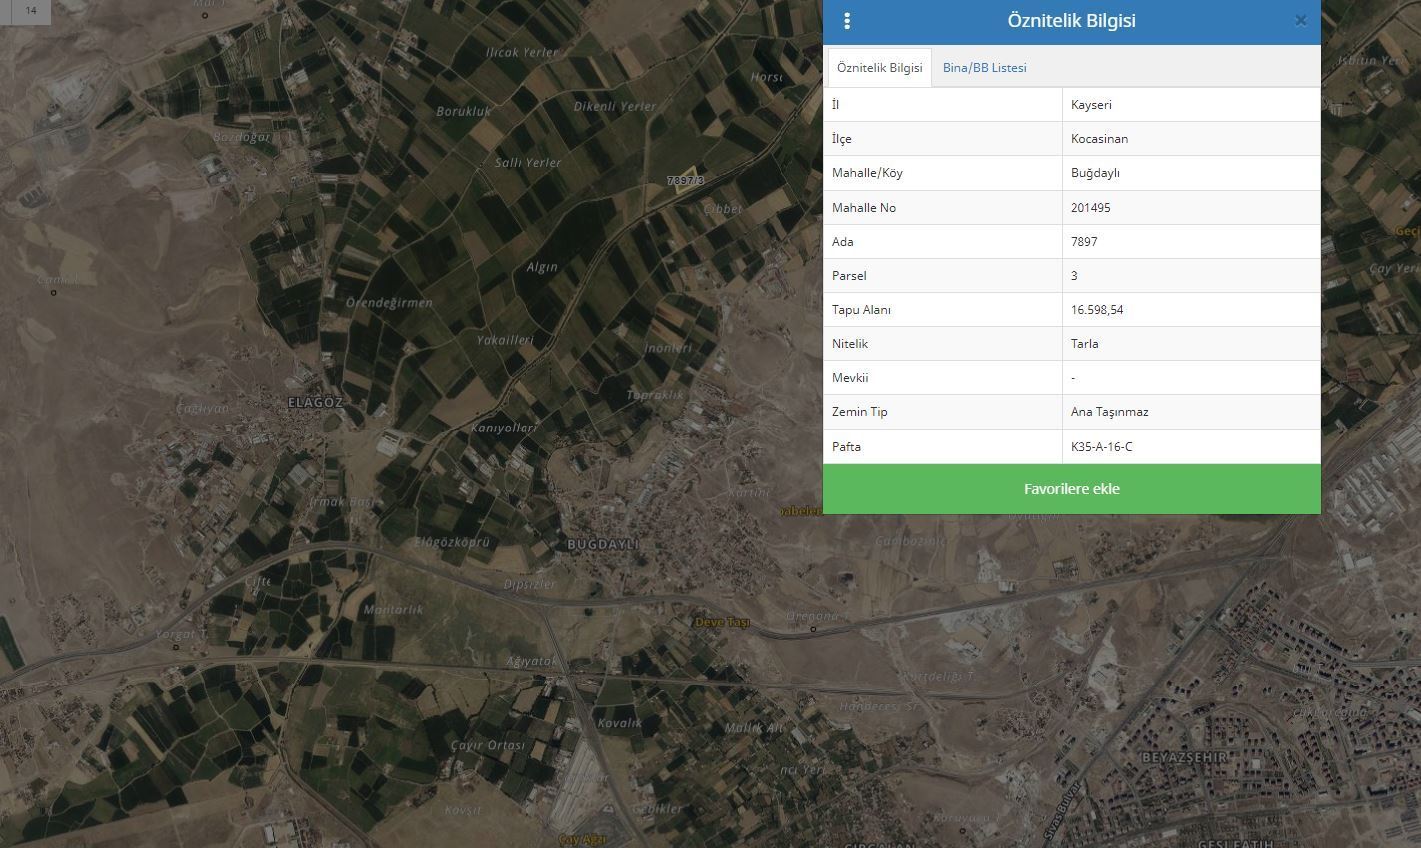Viewport: 1421px width, 848px height.
Task: Click the ELAGÖZ village label on the map
Action: 315,402
